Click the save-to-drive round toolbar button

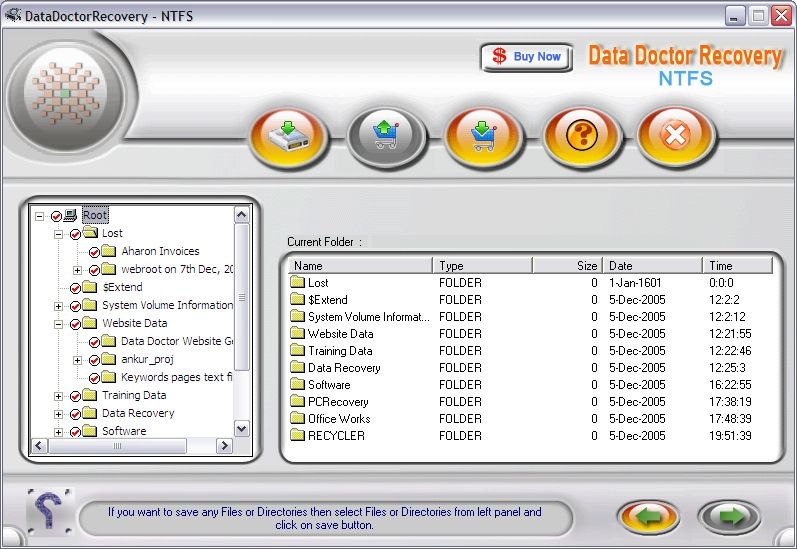[x=288, y=137]
